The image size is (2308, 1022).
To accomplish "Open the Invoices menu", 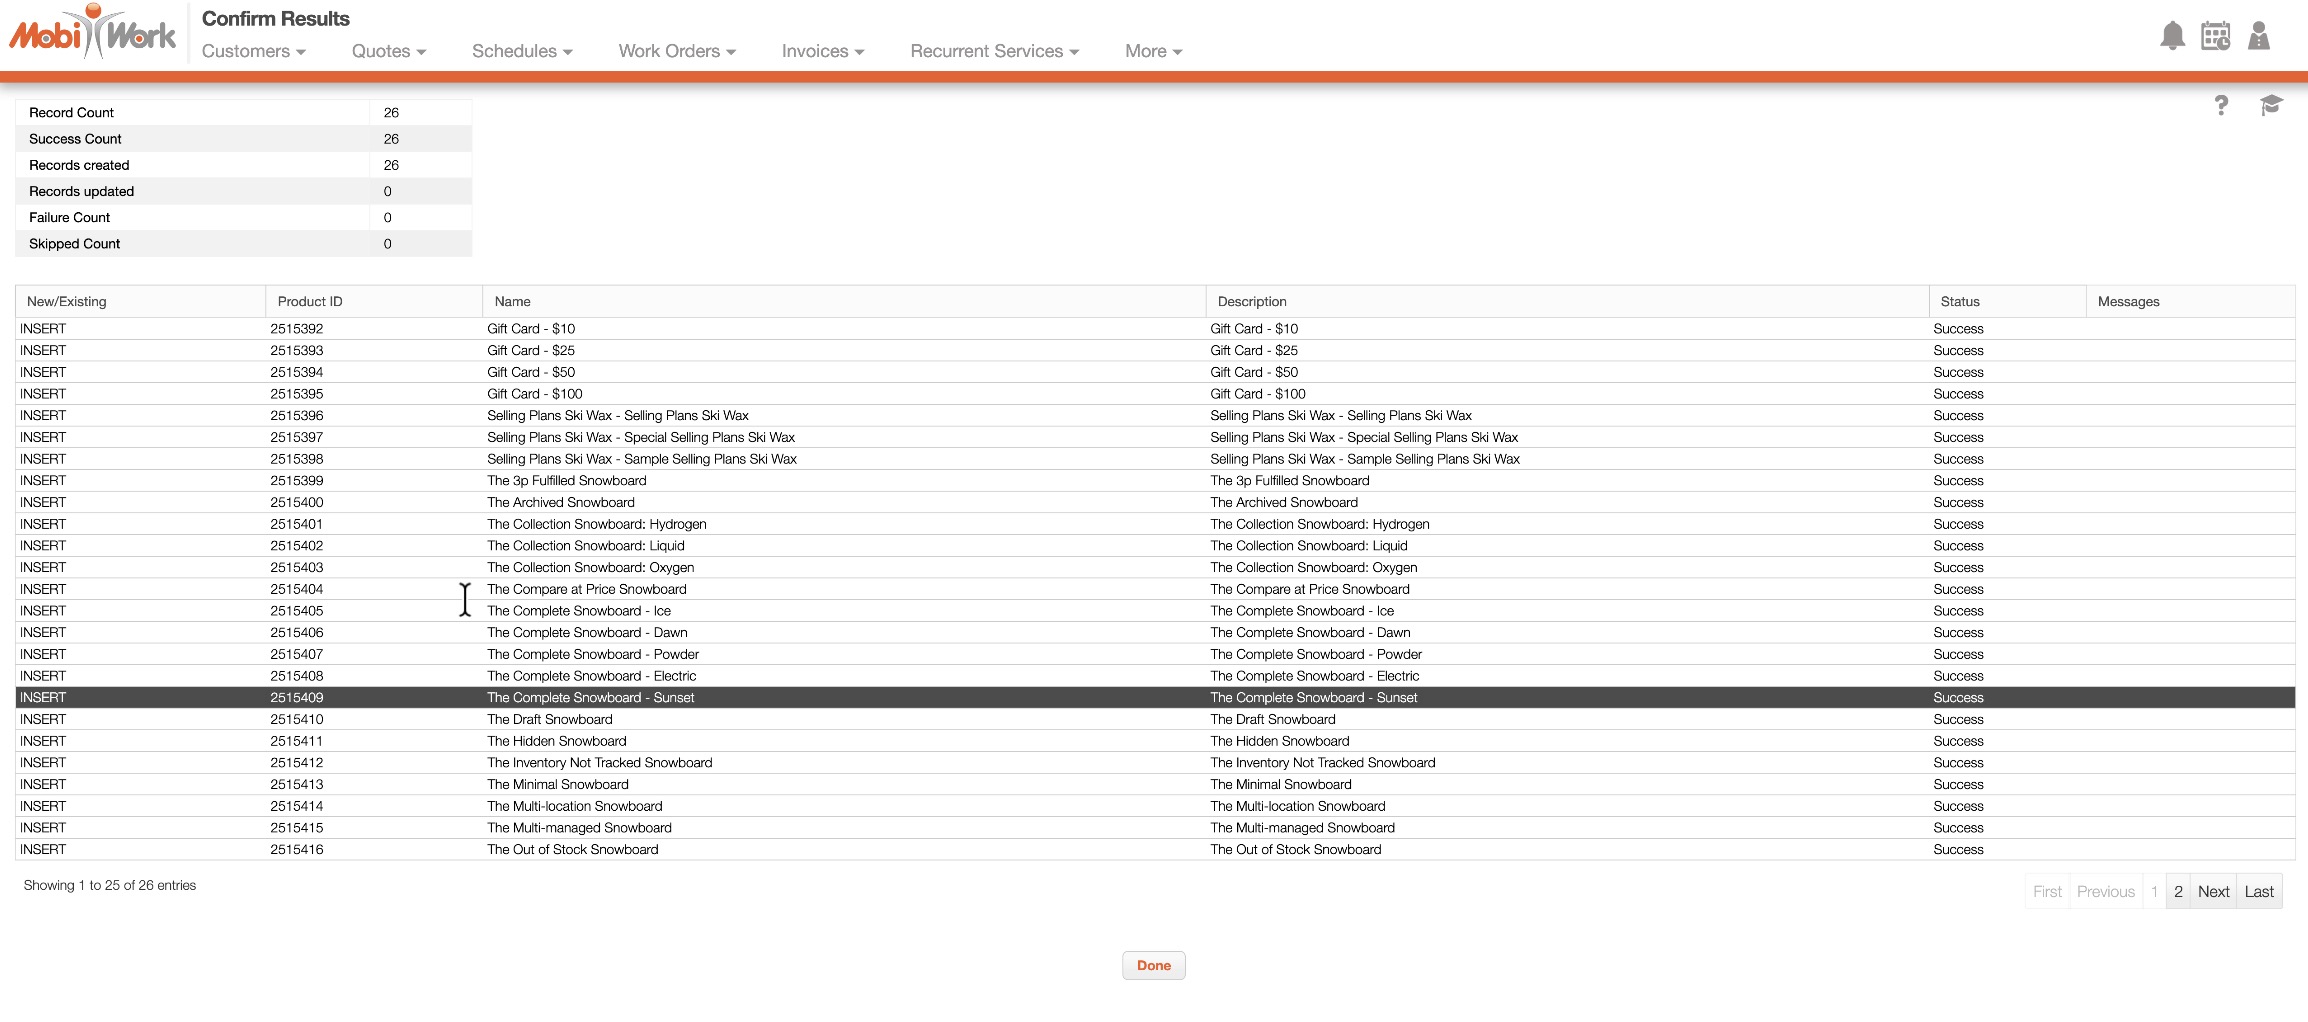I will [x=822, y=51].
